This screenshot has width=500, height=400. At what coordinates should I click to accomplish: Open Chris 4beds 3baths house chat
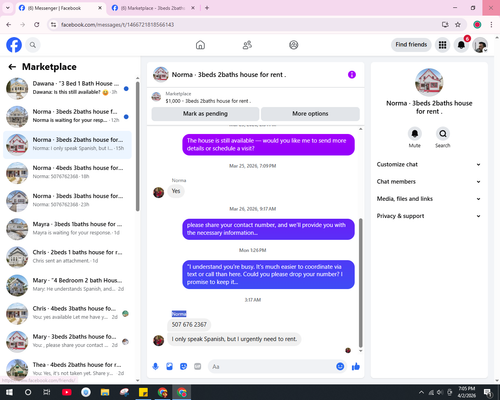tap(68, 313)
